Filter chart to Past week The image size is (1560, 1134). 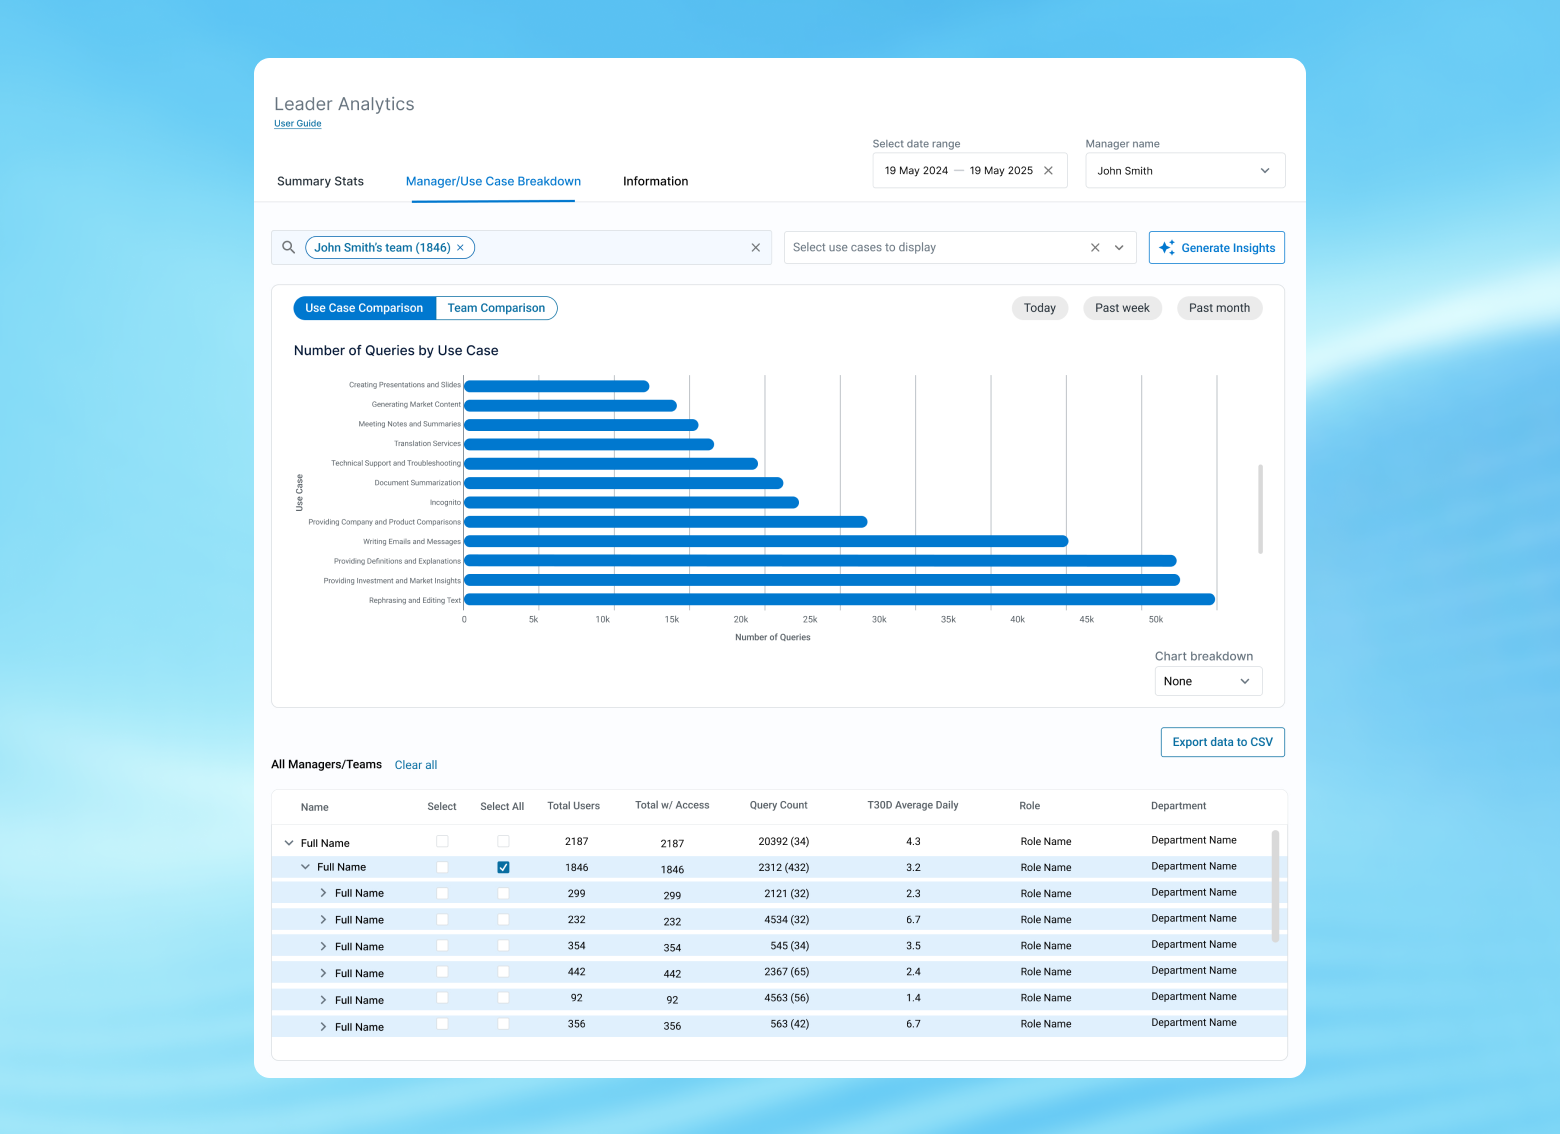pyautogui.click(x=1122, y=308)
